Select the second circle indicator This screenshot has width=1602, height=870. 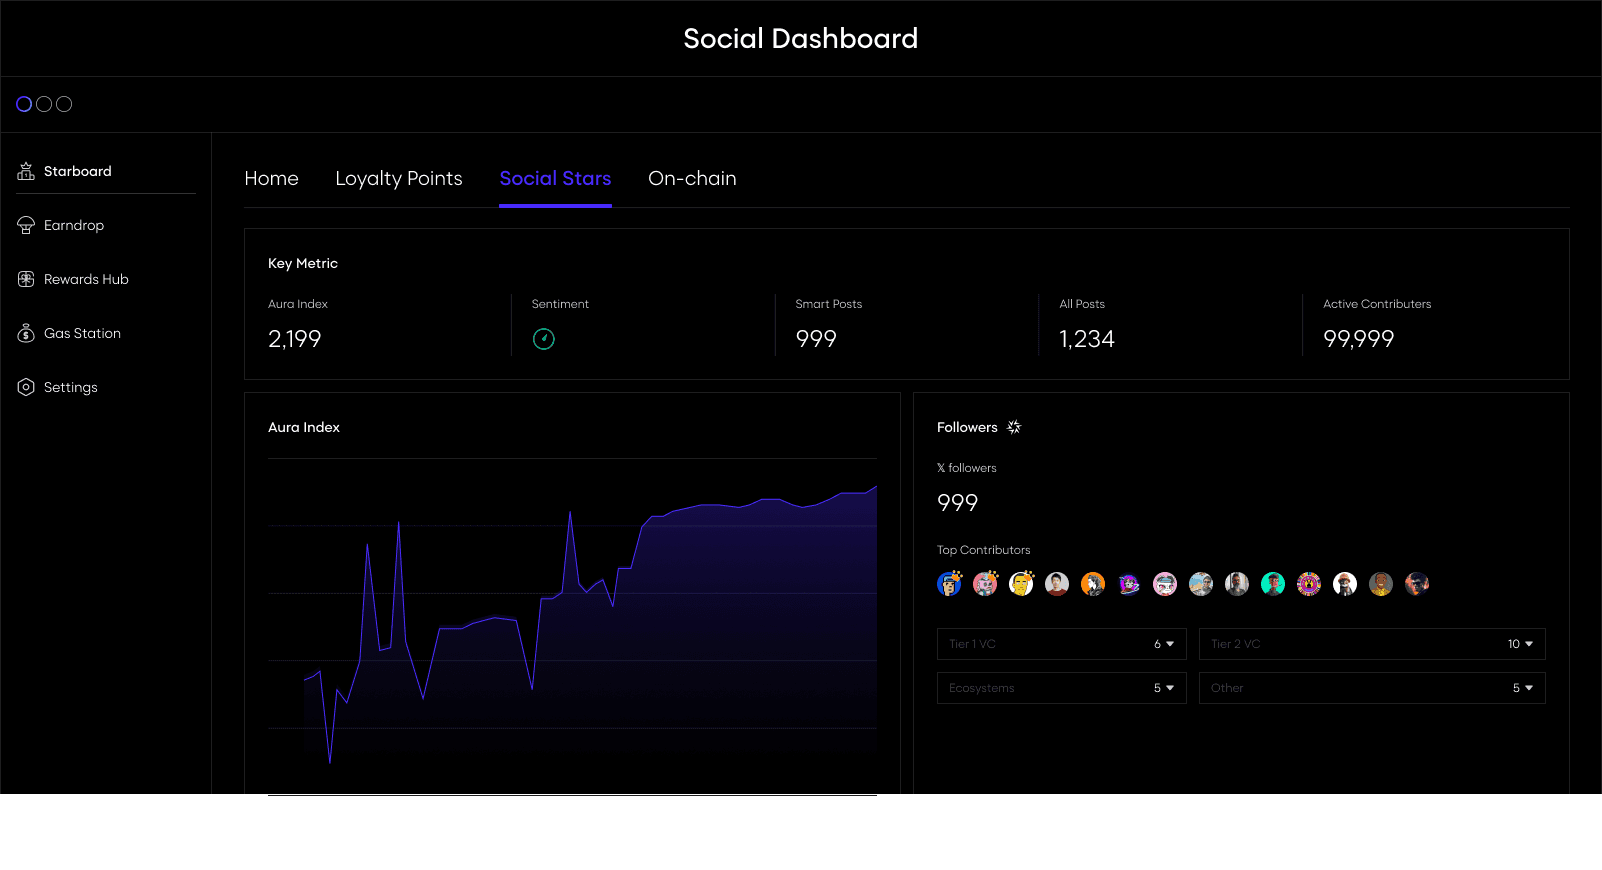(44, 104)
